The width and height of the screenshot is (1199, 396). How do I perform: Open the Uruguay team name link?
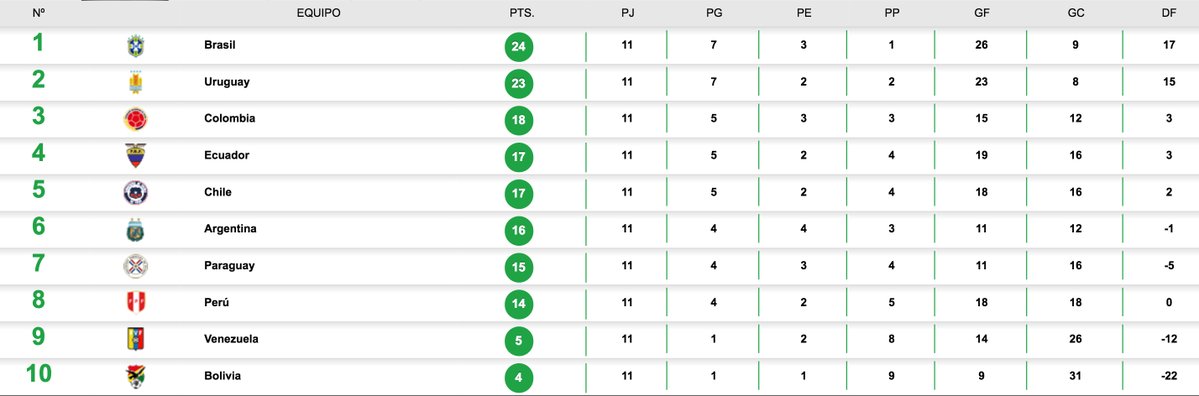pyautogui.click(x=226, y=82)
